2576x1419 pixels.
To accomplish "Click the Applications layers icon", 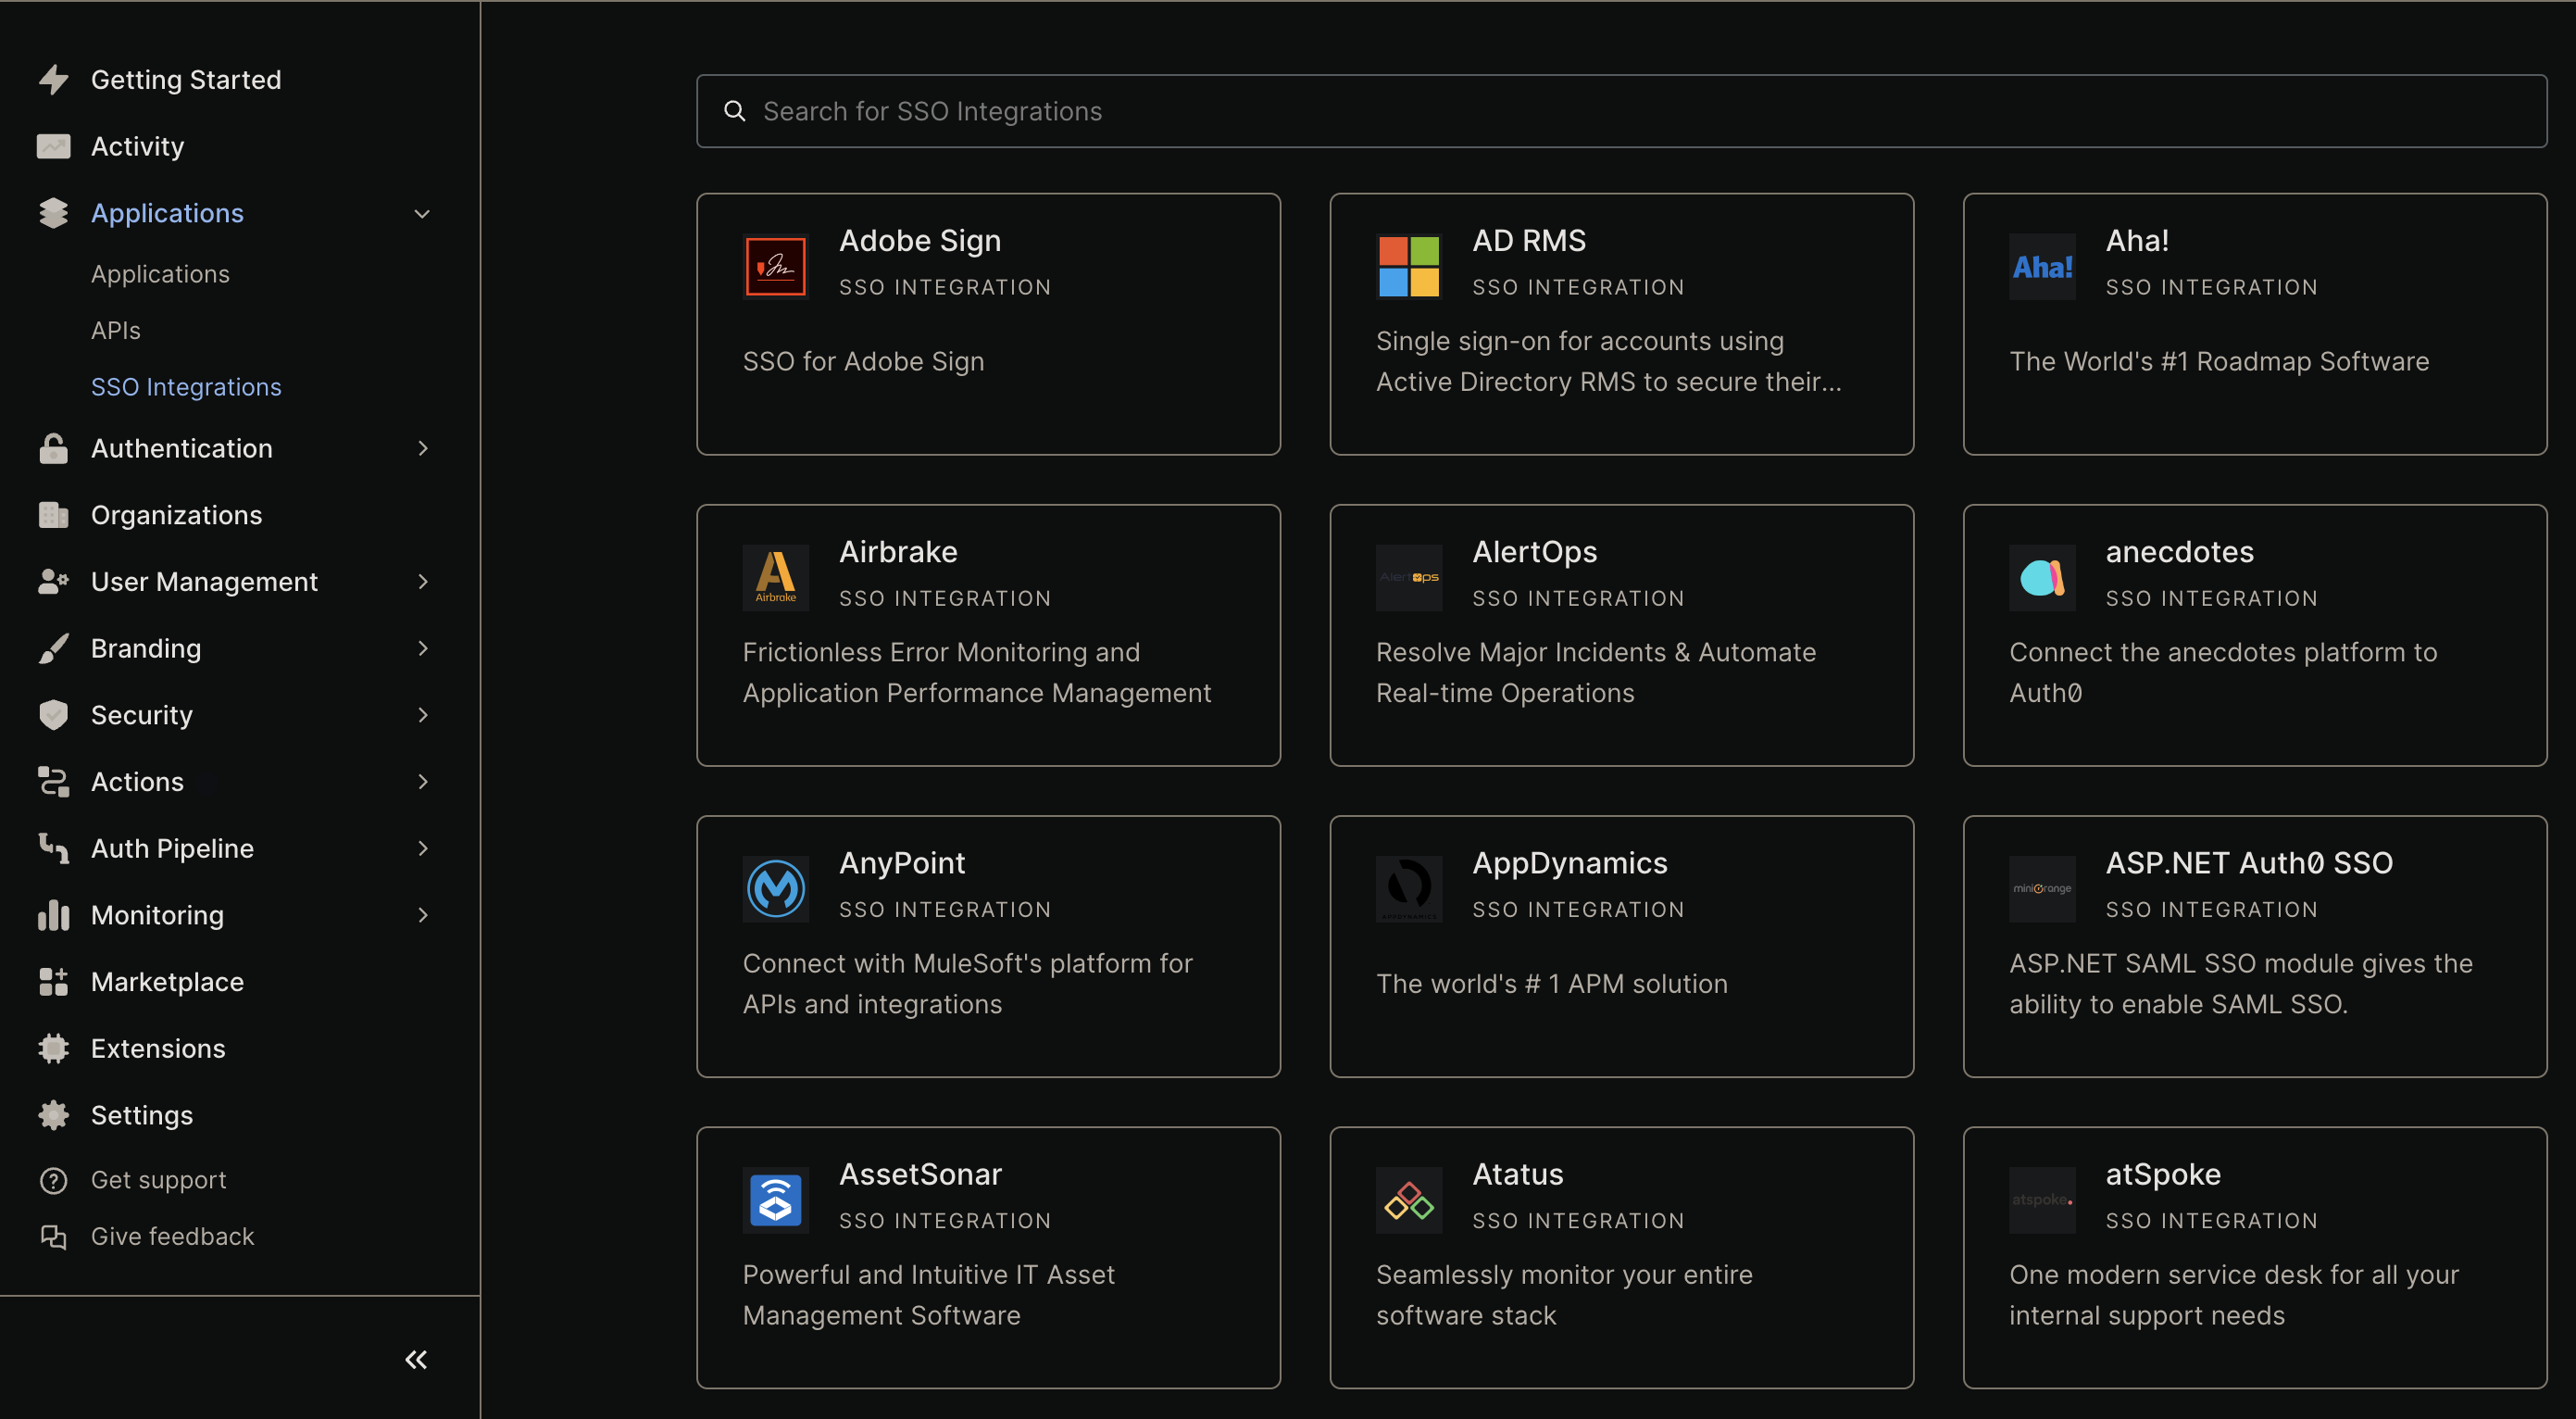I will [53, 213].
